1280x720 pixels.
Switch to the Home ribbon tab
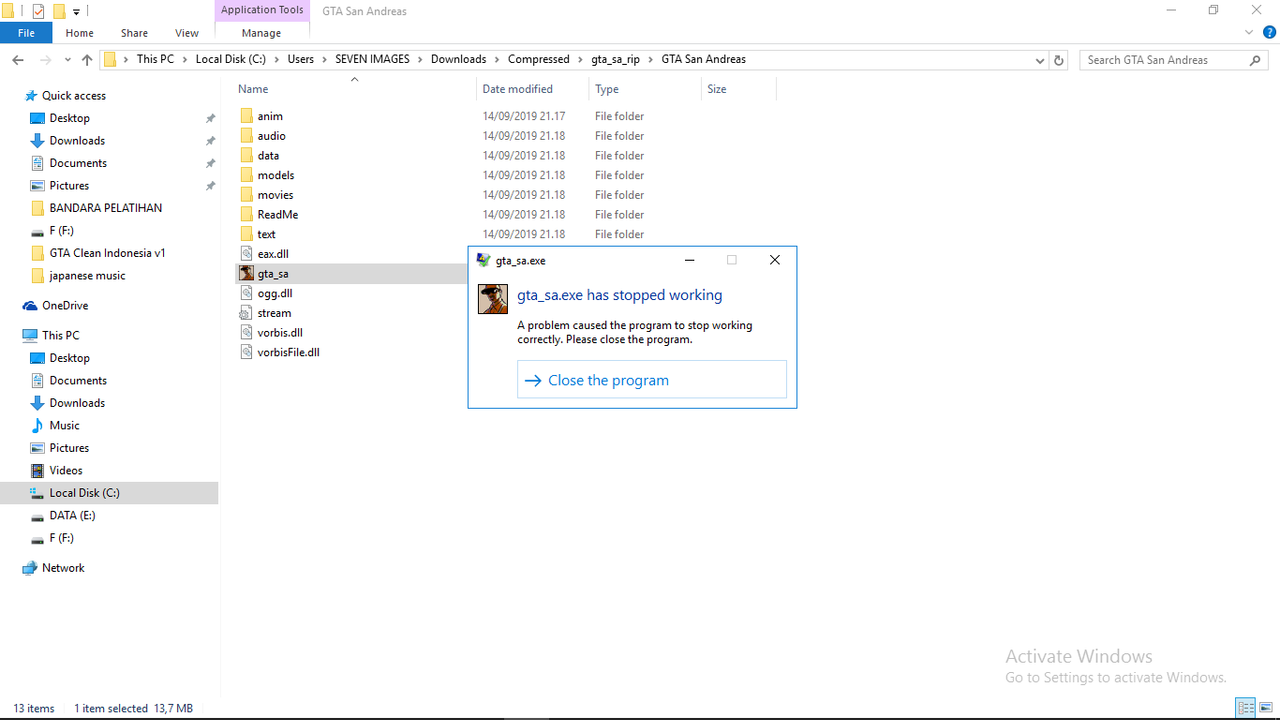coord(79,33)
